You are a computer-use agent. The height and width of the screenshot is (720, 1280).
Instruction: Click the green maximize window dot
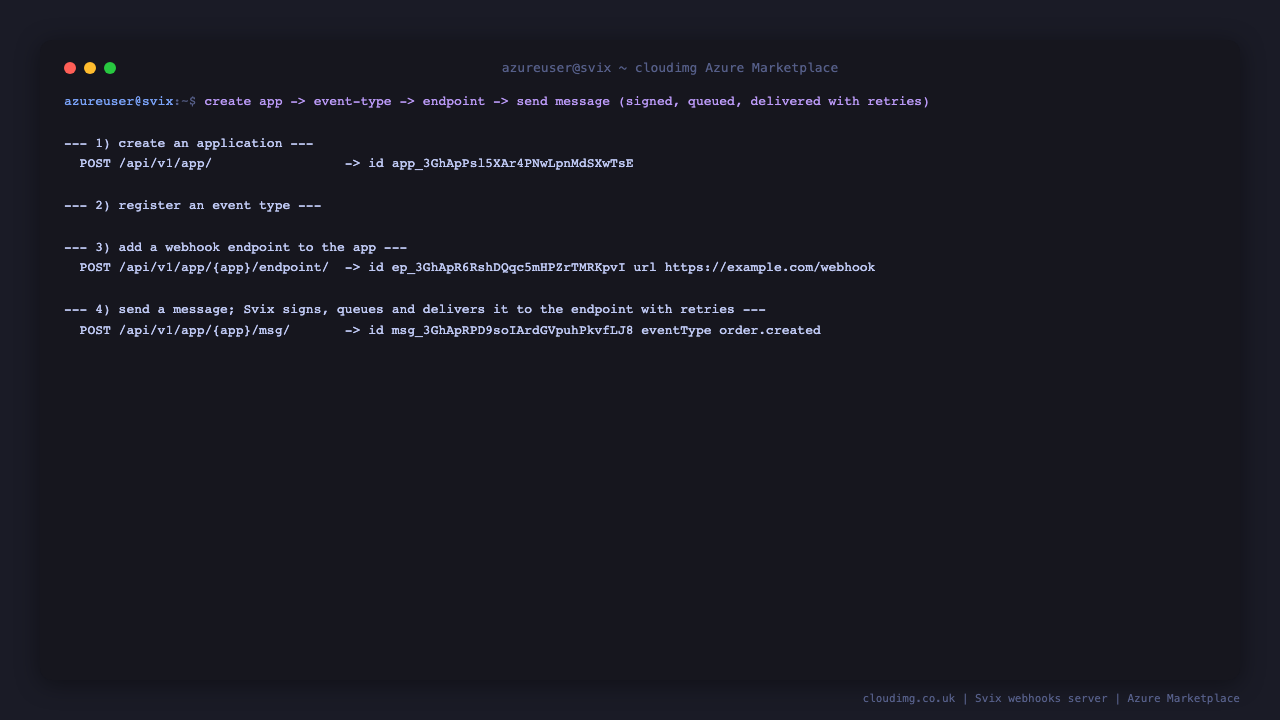coord(110,68)
